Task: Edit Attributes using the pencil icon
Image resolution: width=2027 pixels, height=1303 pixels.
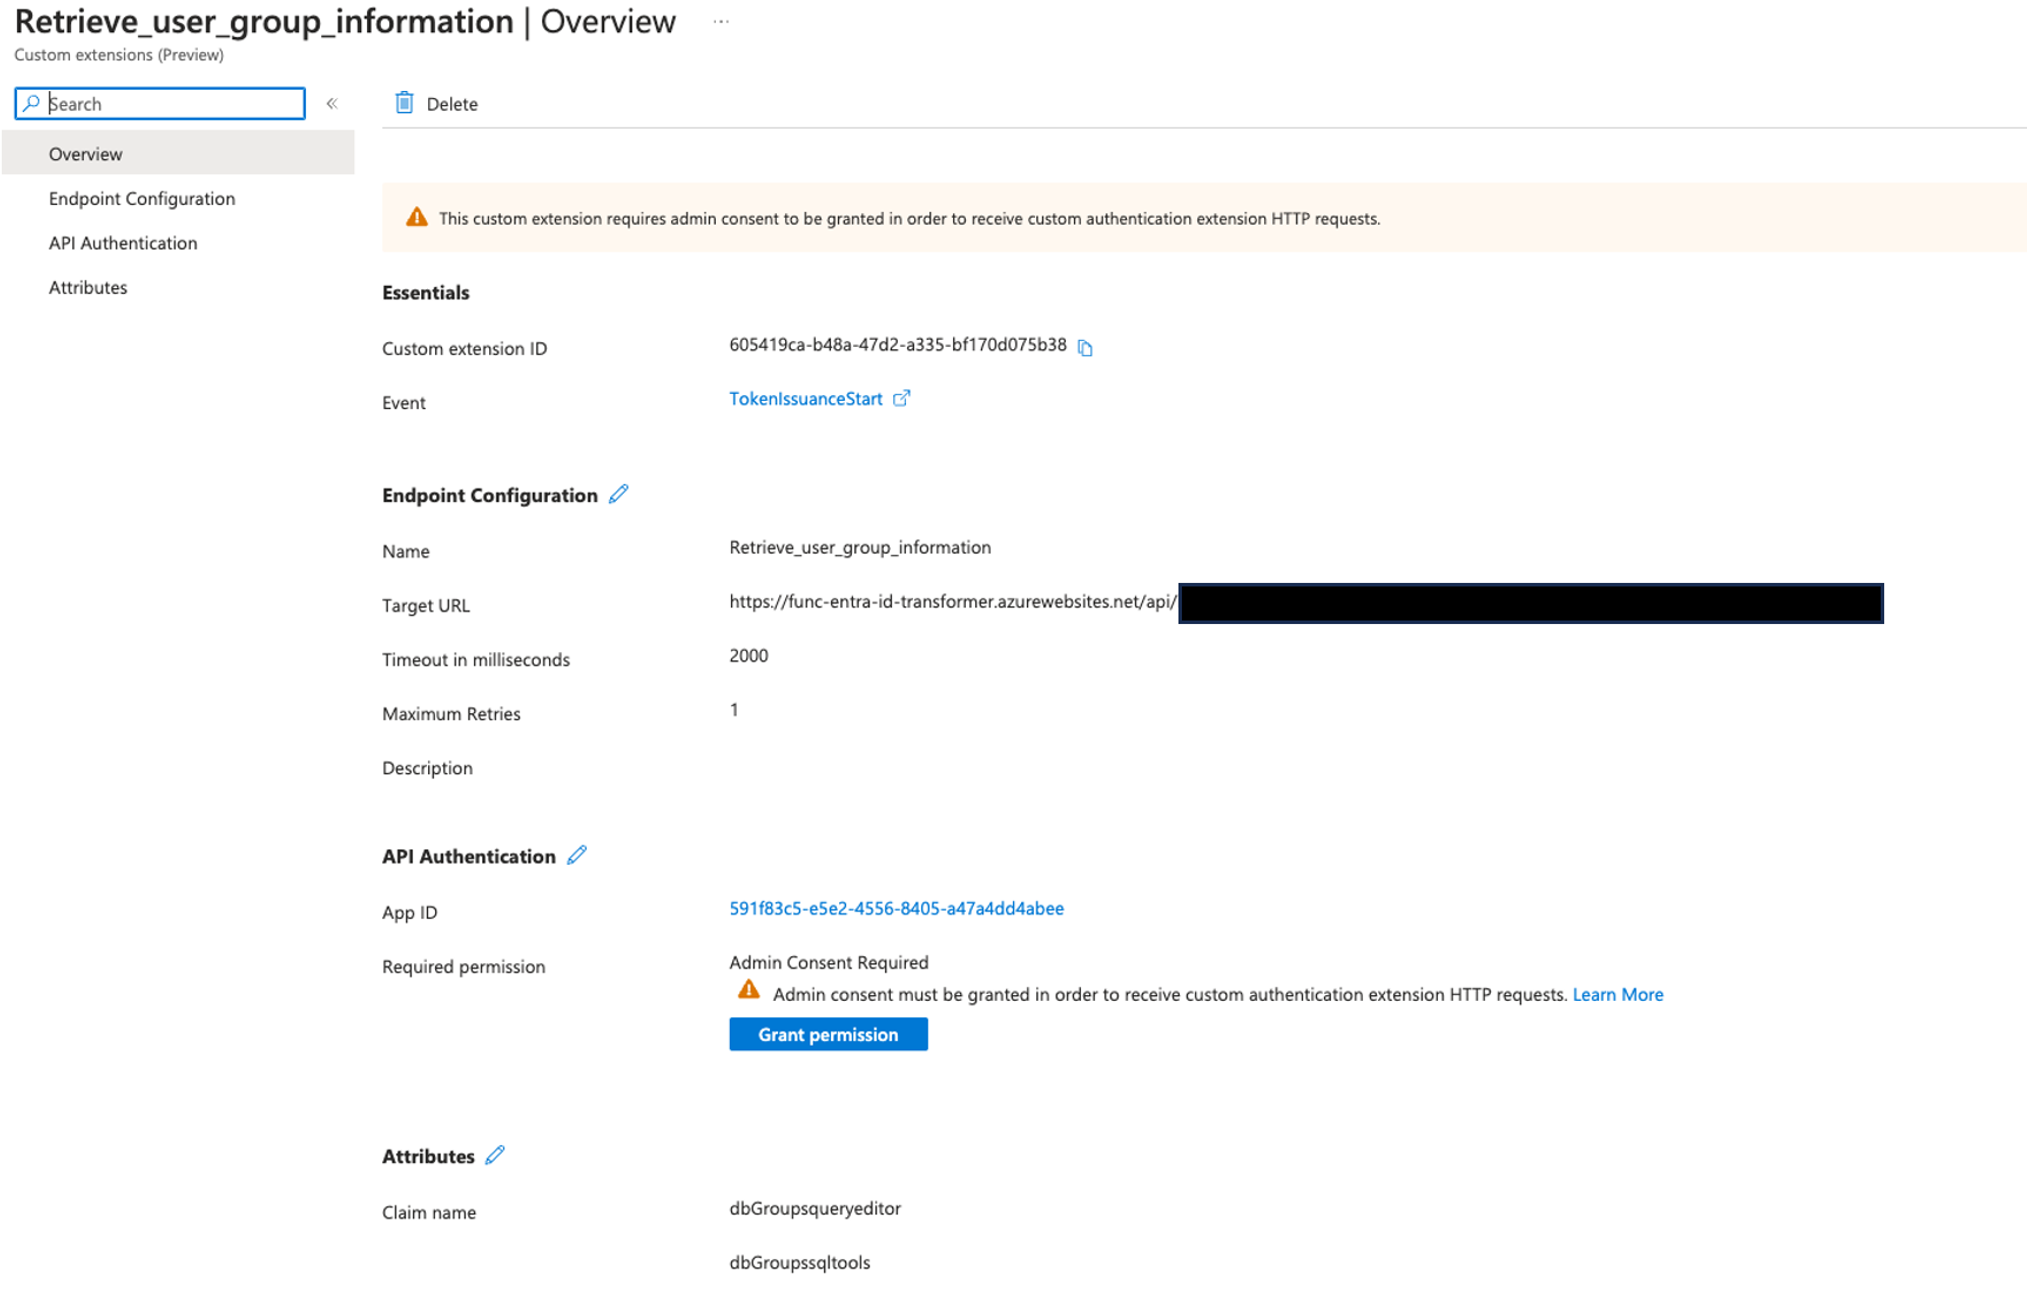Action: coord(495,1155)
